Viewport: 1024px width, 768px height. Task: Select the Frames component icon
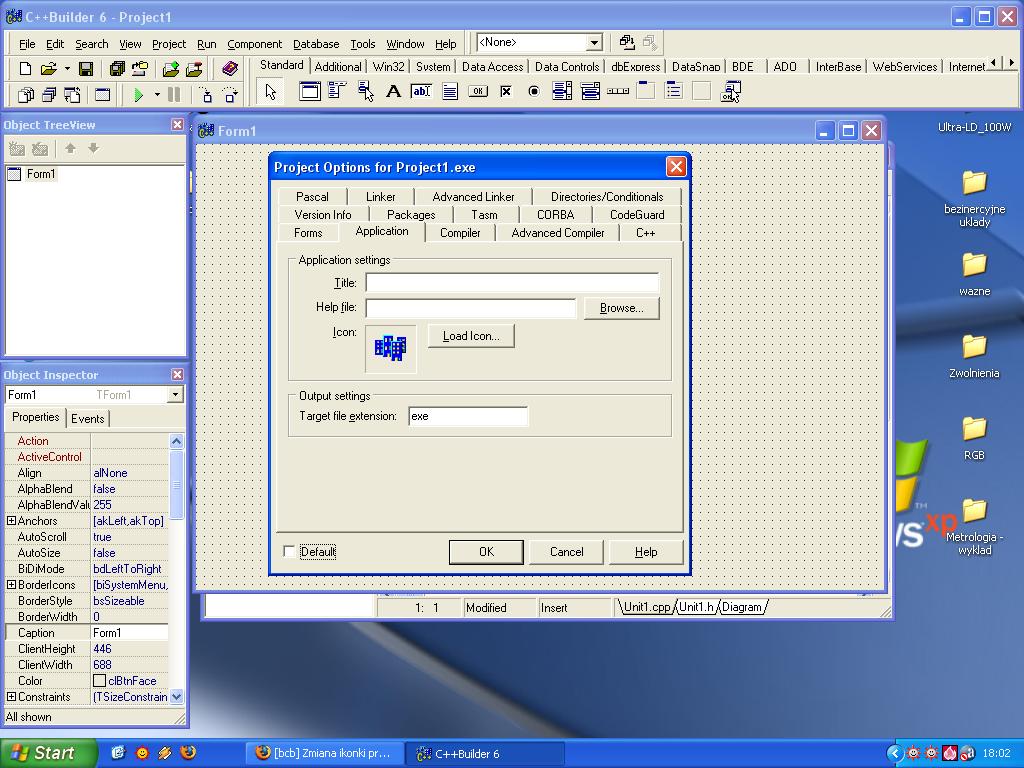pos(310,91)
